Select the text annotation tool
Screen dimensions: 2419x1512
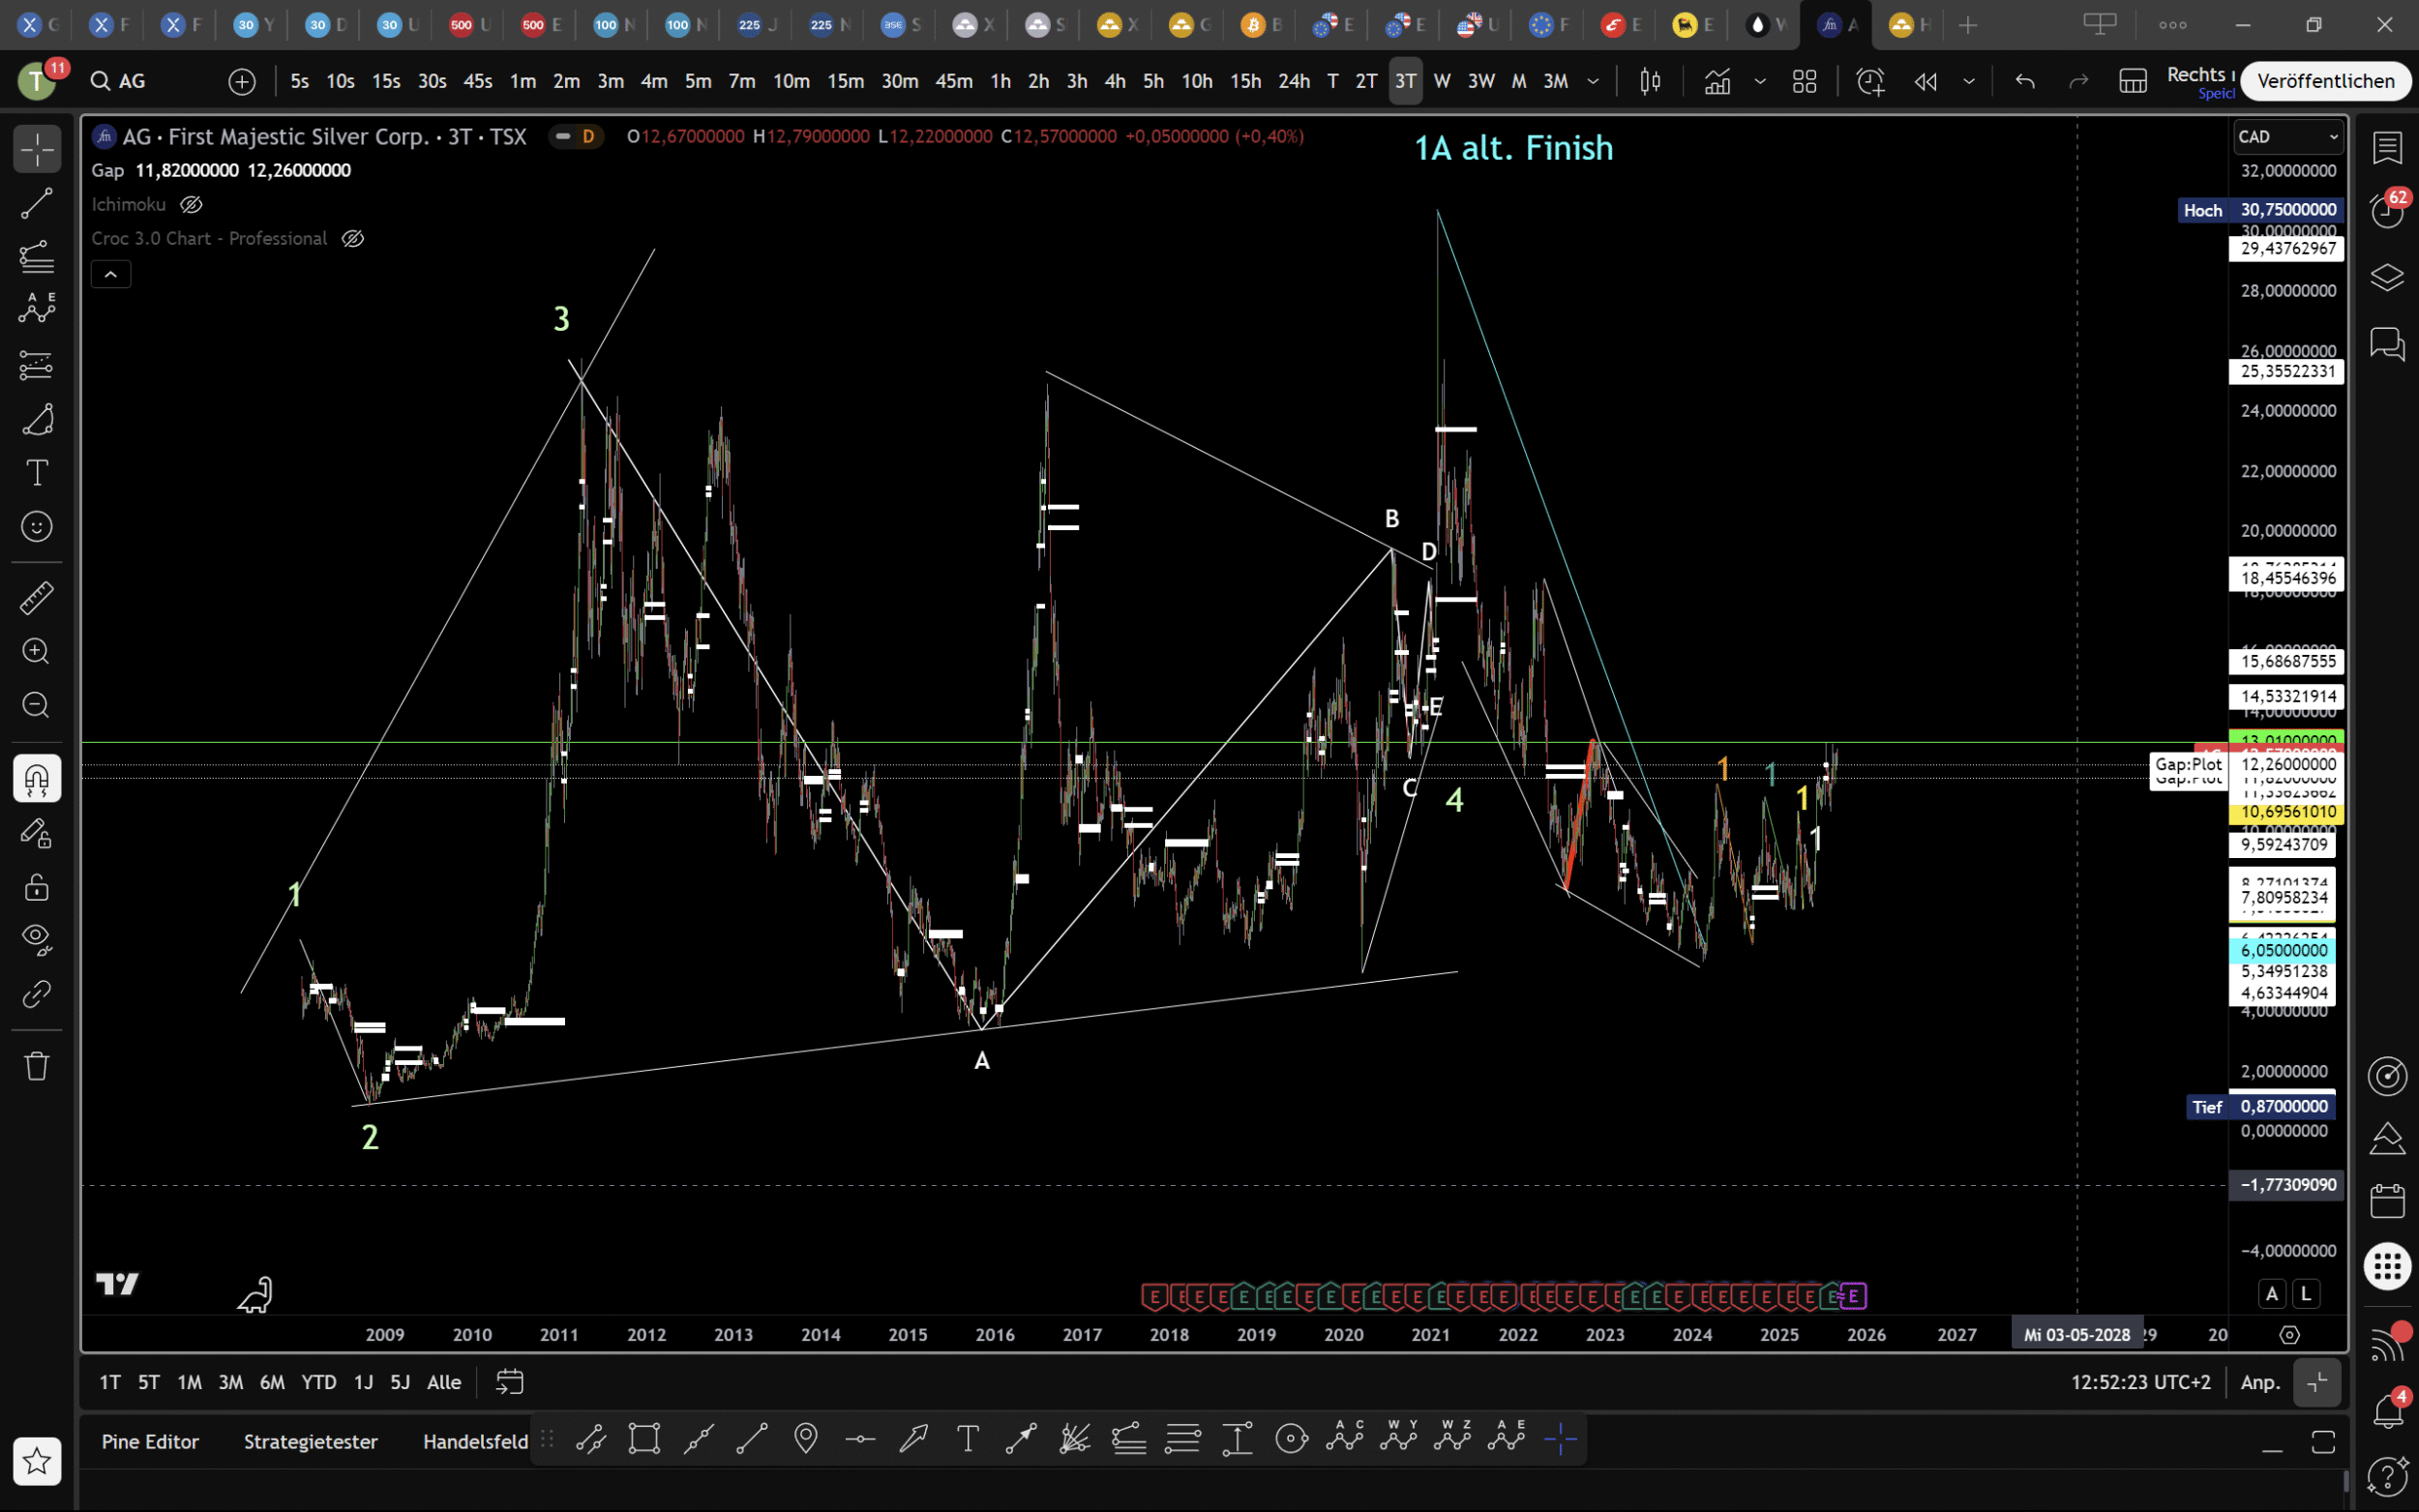coord(37,472)
